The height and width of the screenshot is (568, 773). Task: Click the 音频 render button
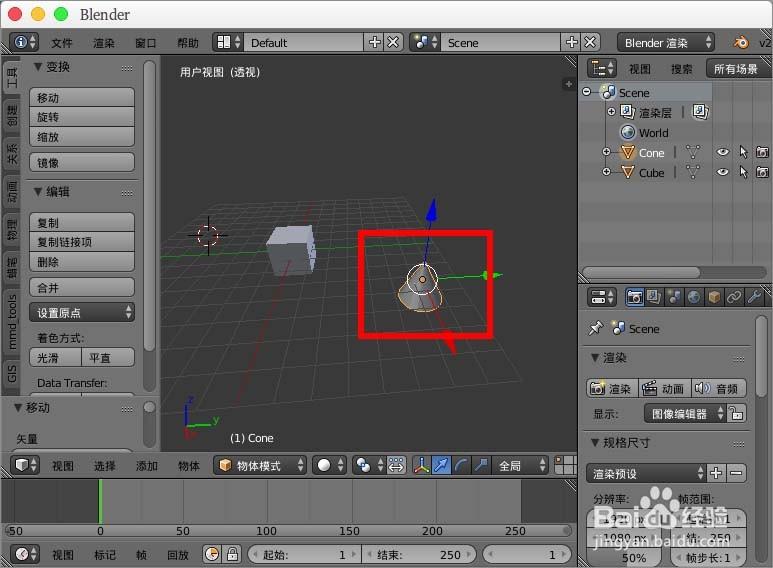tap(718, 389)
